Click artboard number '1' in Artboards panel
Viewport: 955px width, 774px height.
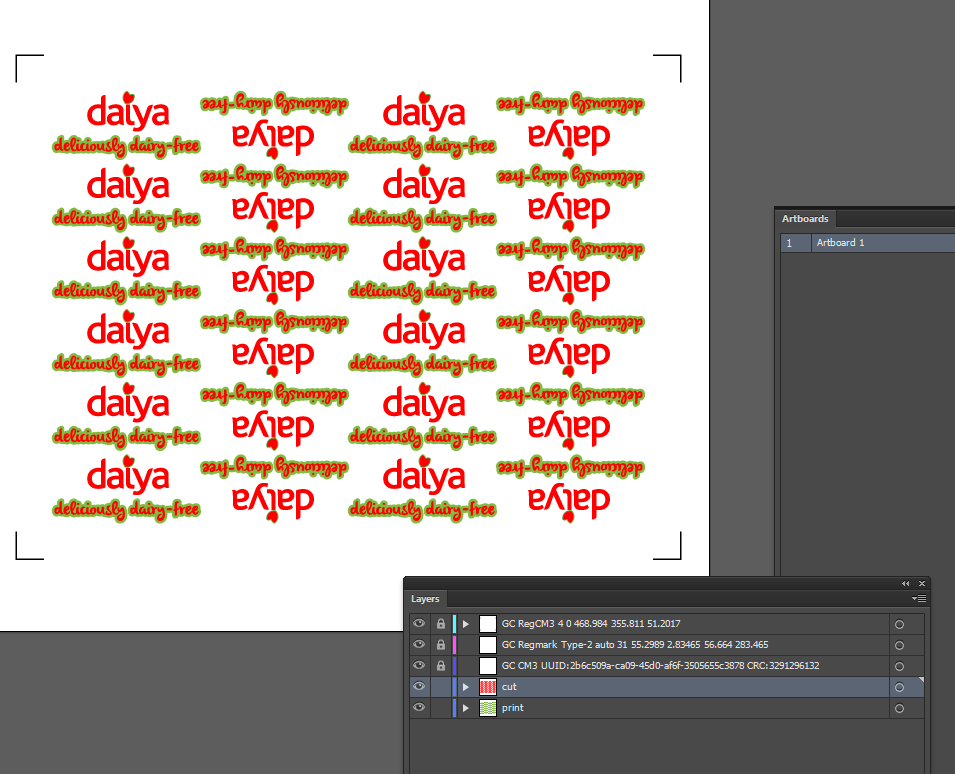tap(789, 243)
